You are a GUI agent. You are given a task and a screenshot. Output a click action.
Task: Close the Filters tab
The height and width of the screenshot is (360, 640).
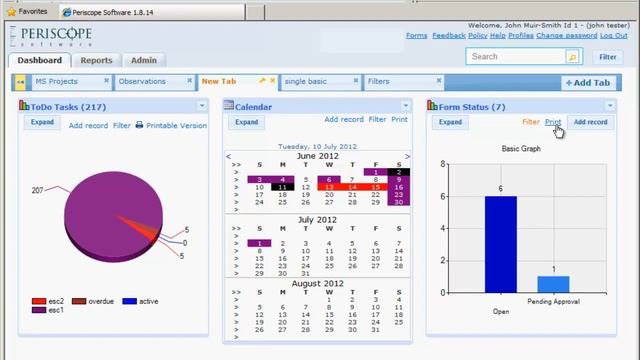coord(439,80)
